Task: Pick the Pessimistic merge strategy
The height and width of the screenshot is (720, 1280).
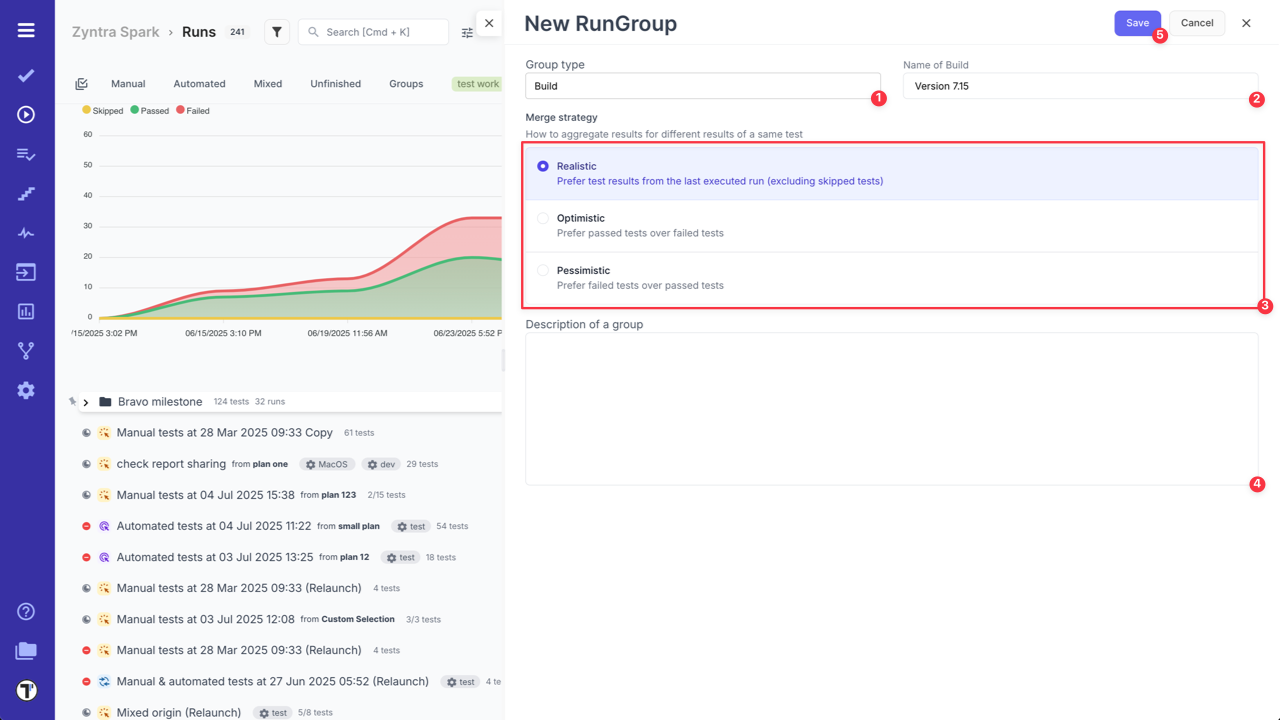Action: tap(543, 270)
